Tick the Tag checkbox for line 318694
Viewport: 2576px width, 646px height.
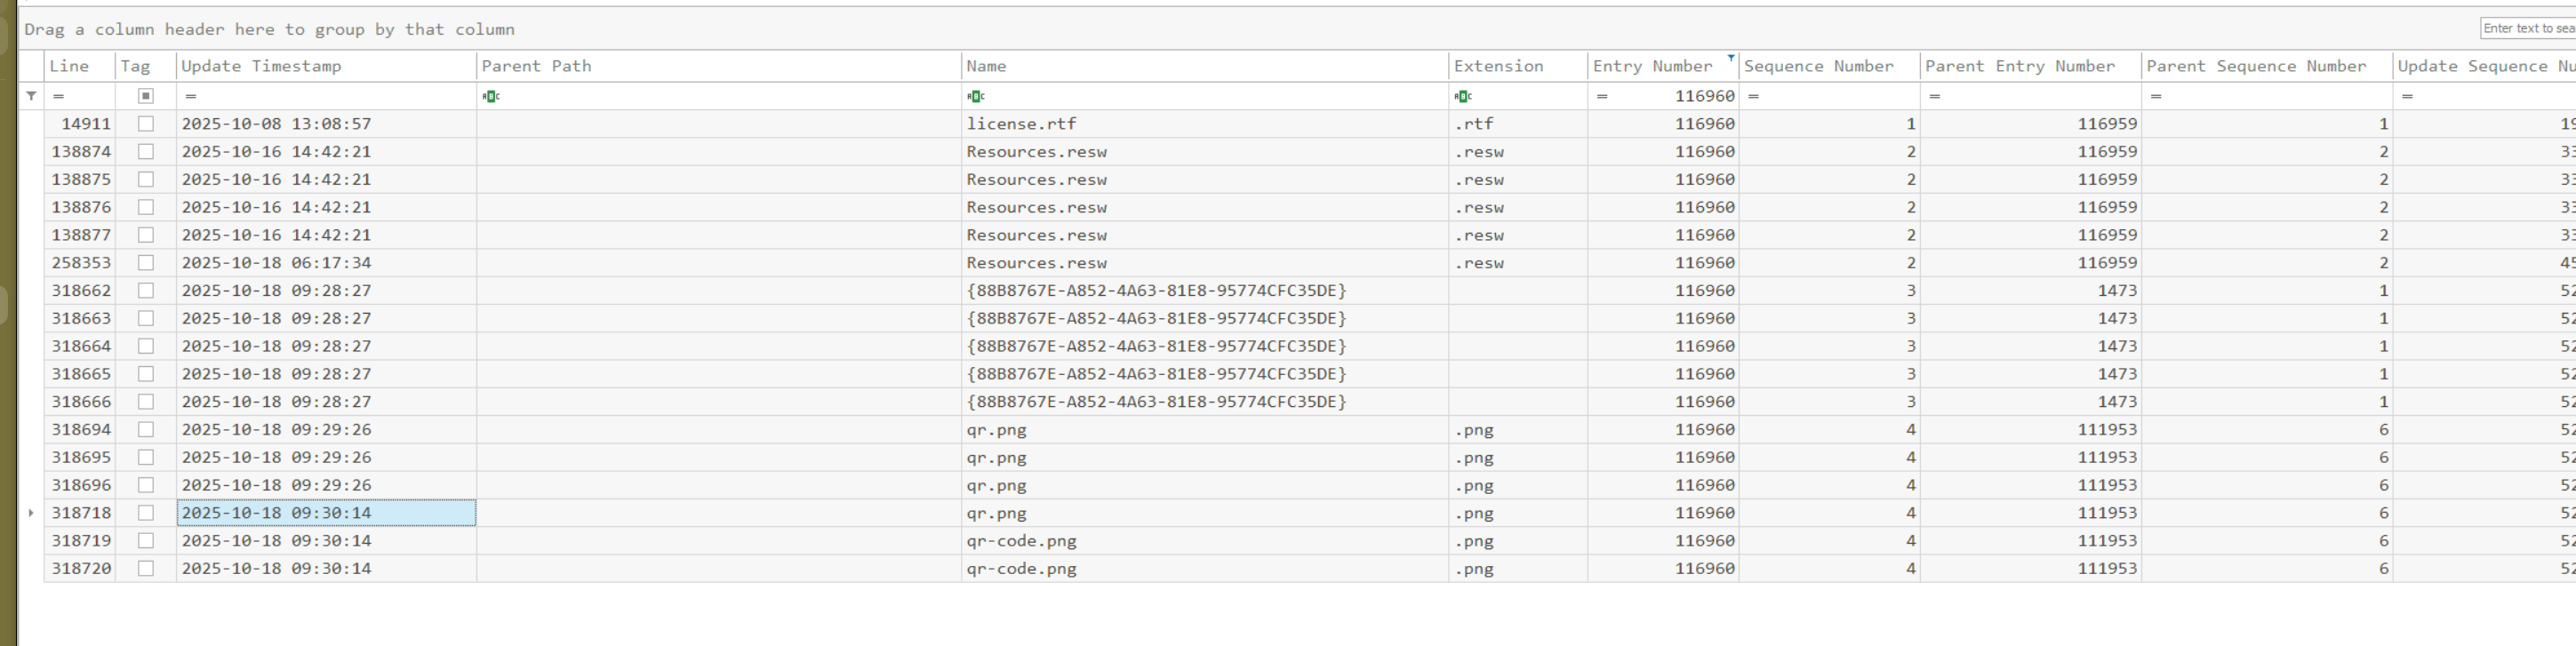tap(146, 430)
